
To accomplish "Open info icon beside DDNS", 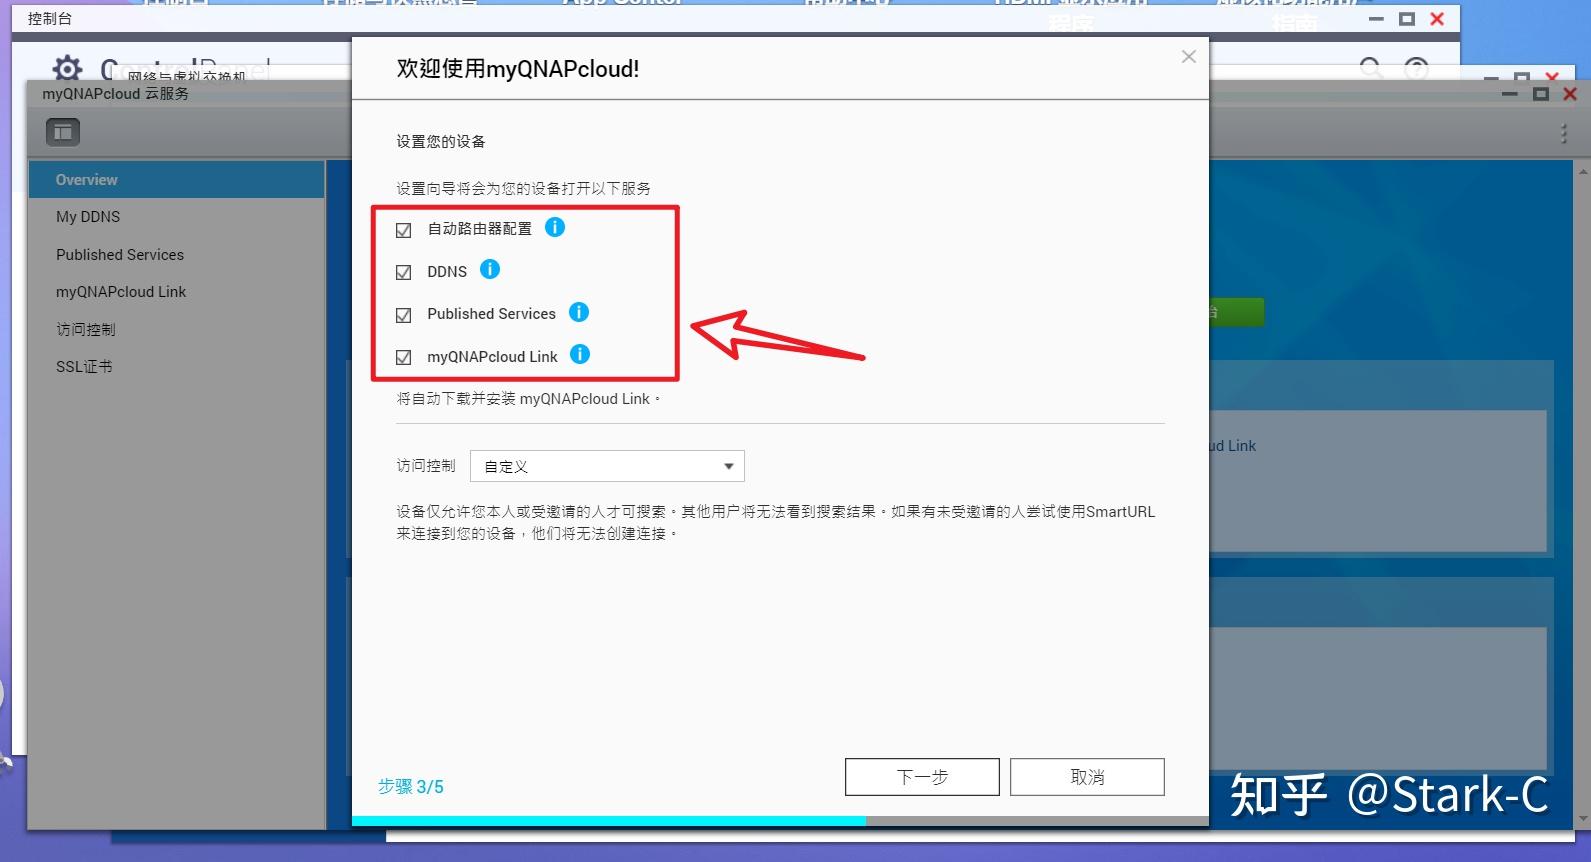I will coord(490,269).
